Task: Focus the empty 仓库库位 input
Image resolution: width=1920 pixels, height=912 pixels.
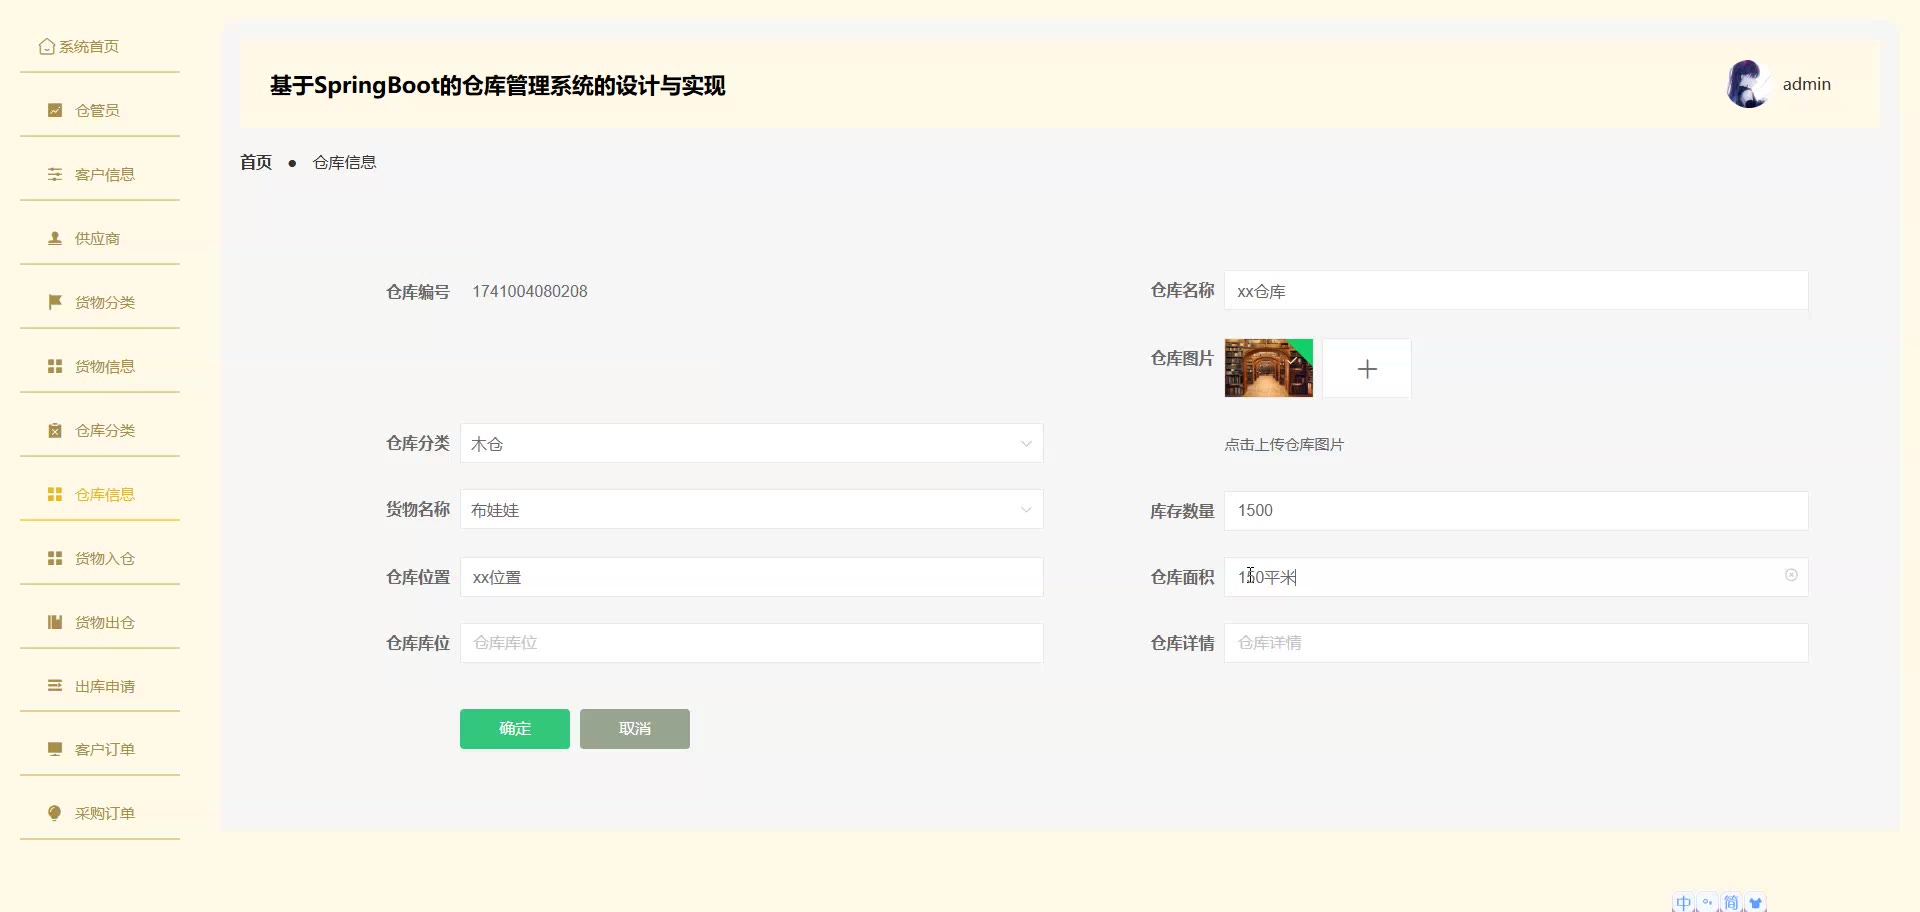Action: 752,643
